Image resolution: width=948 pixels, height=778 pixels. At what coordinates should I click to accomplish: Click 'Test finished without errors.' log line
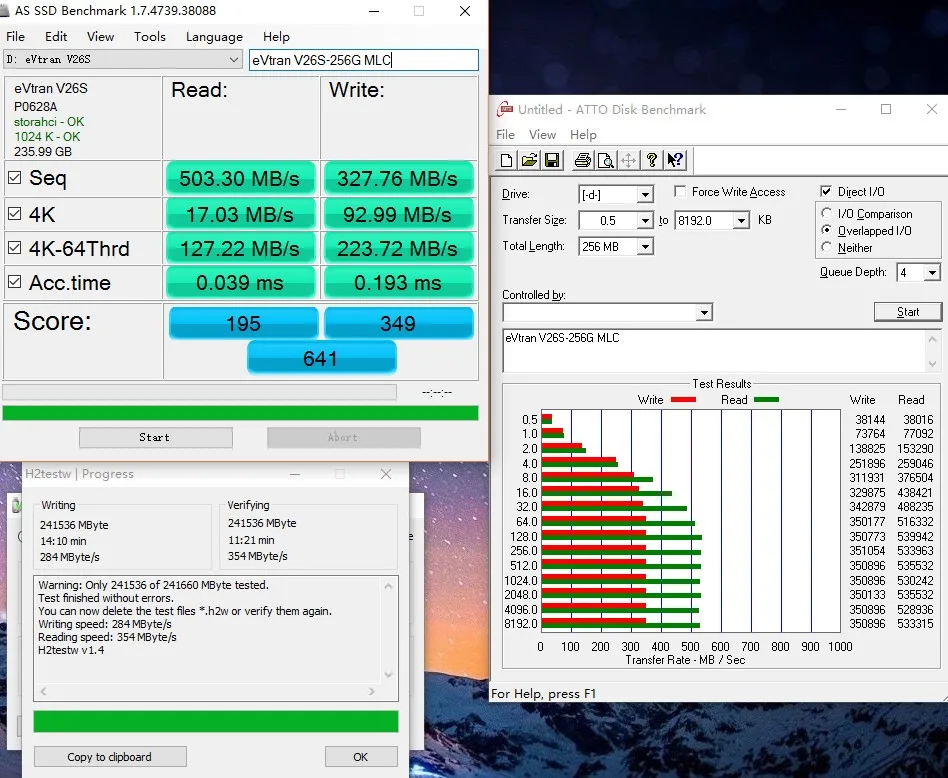[x=106, y=598]
